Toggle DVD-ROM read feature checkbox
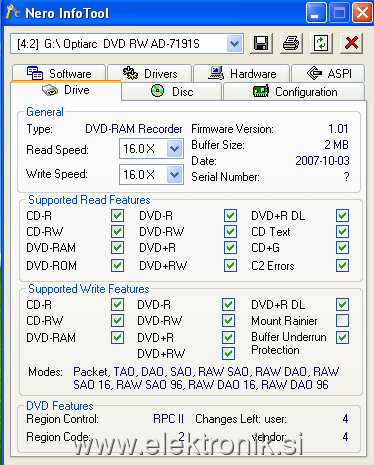The image size is (374, 465). click(117, 266)
